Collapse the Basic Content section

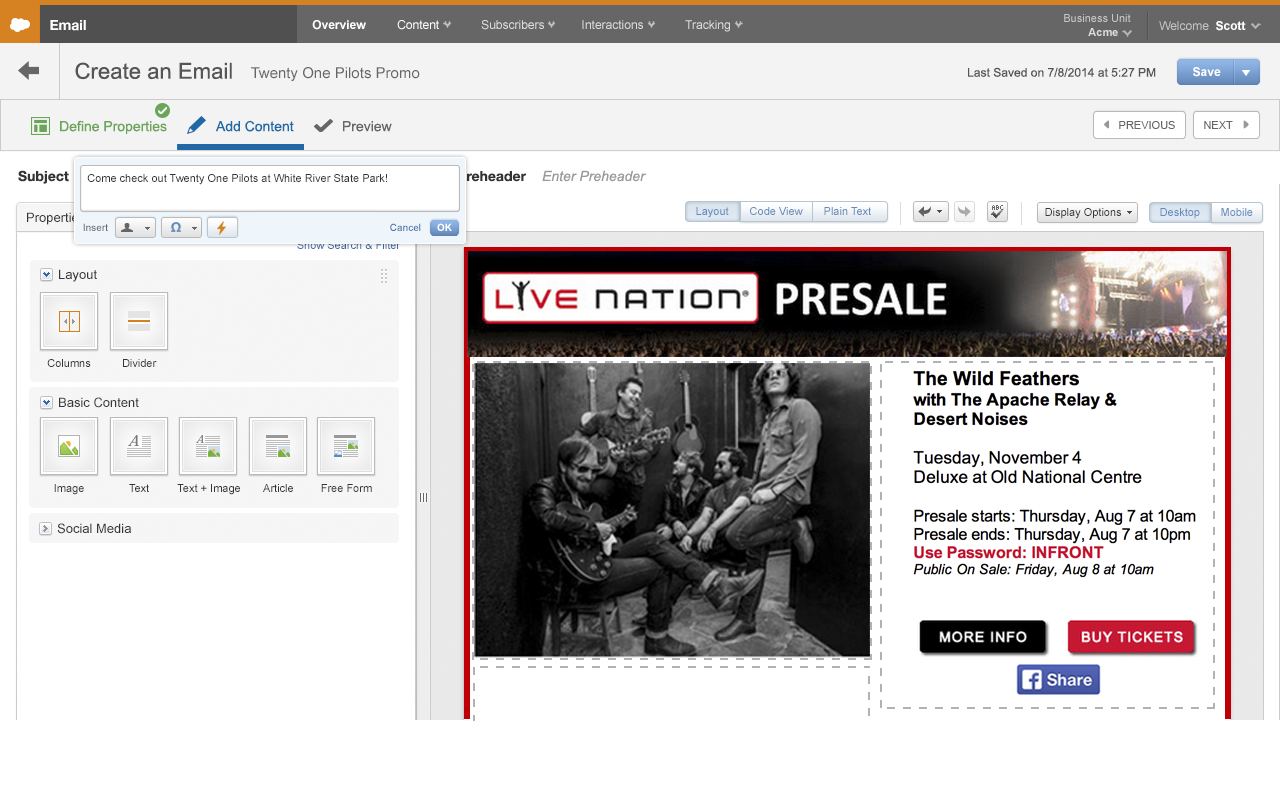click(46, 403)
